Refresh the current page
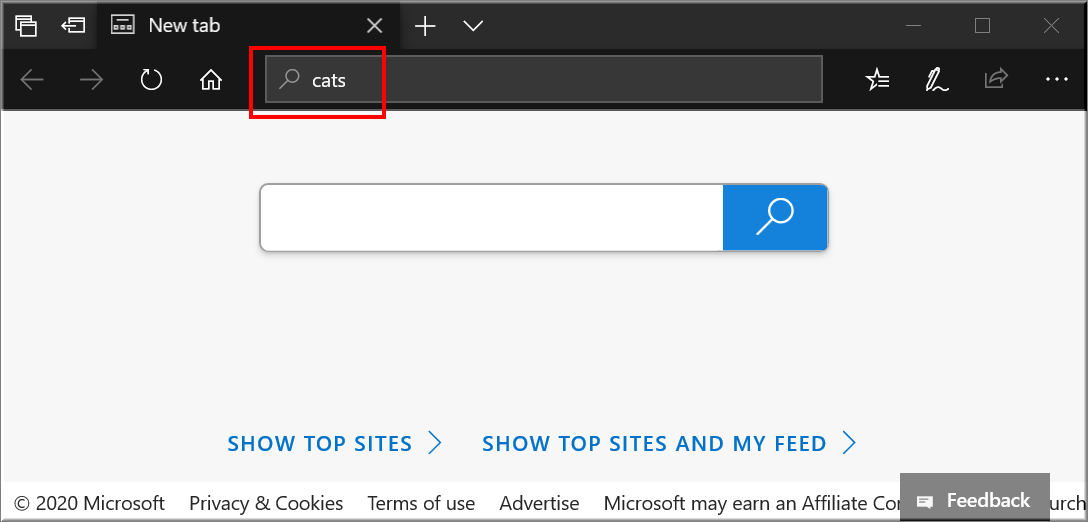This screenshot has width=1088, height=522. 151,80
